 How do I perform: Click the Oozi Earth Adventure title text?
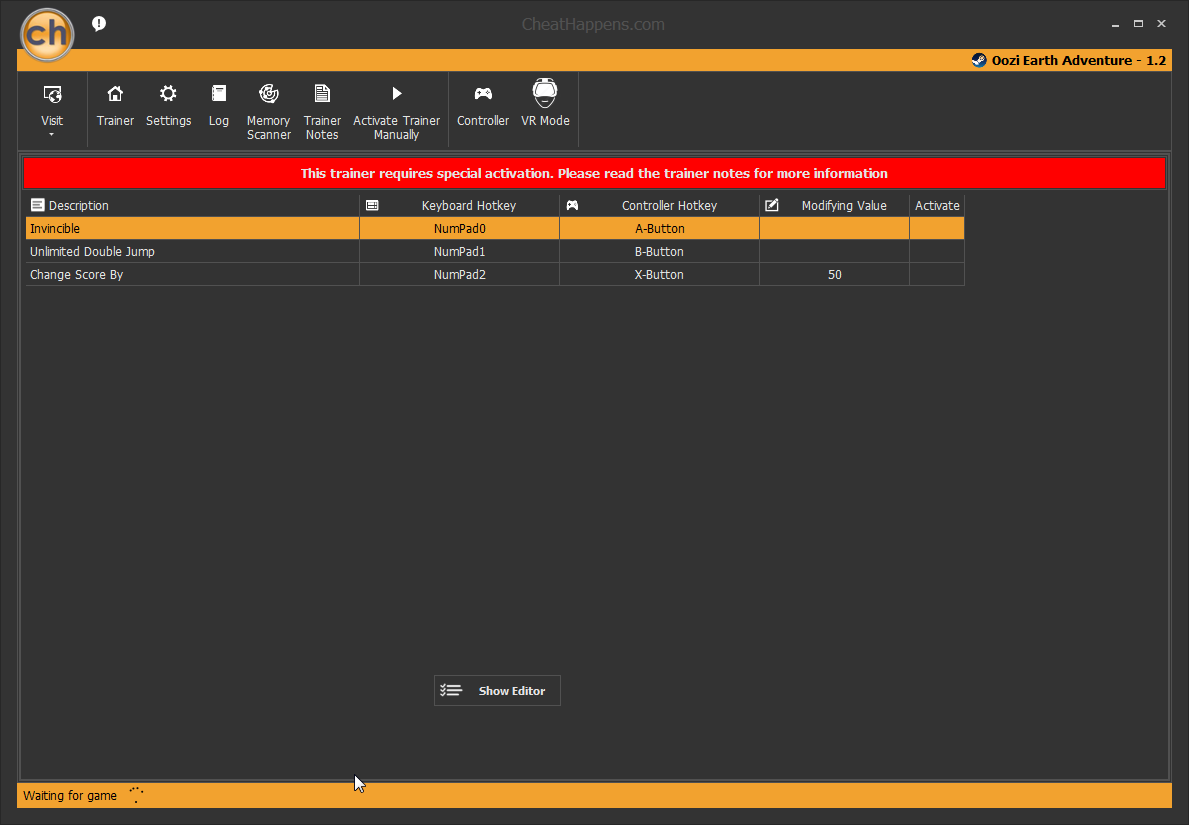point(1078,61)
